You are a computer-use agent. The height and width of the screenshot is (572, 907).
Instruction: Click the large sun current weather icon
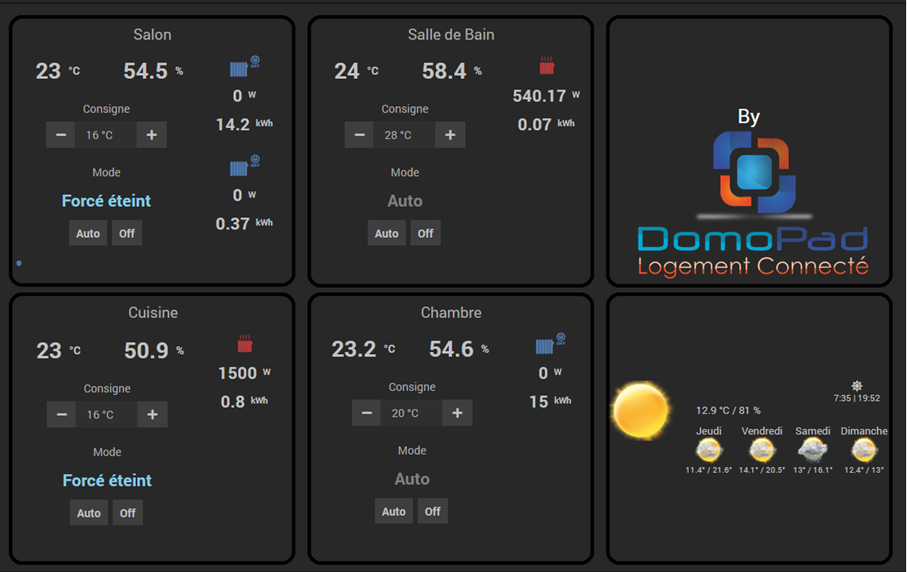pyautogui.click(x=640, y=409)
